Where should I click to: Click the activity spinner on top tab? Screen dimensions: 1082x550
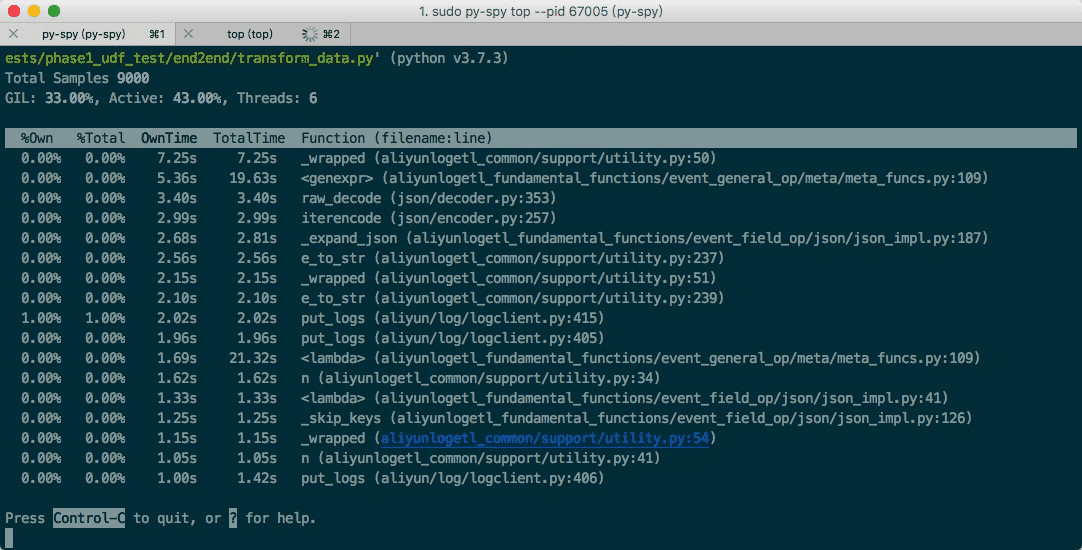point(310,34)
